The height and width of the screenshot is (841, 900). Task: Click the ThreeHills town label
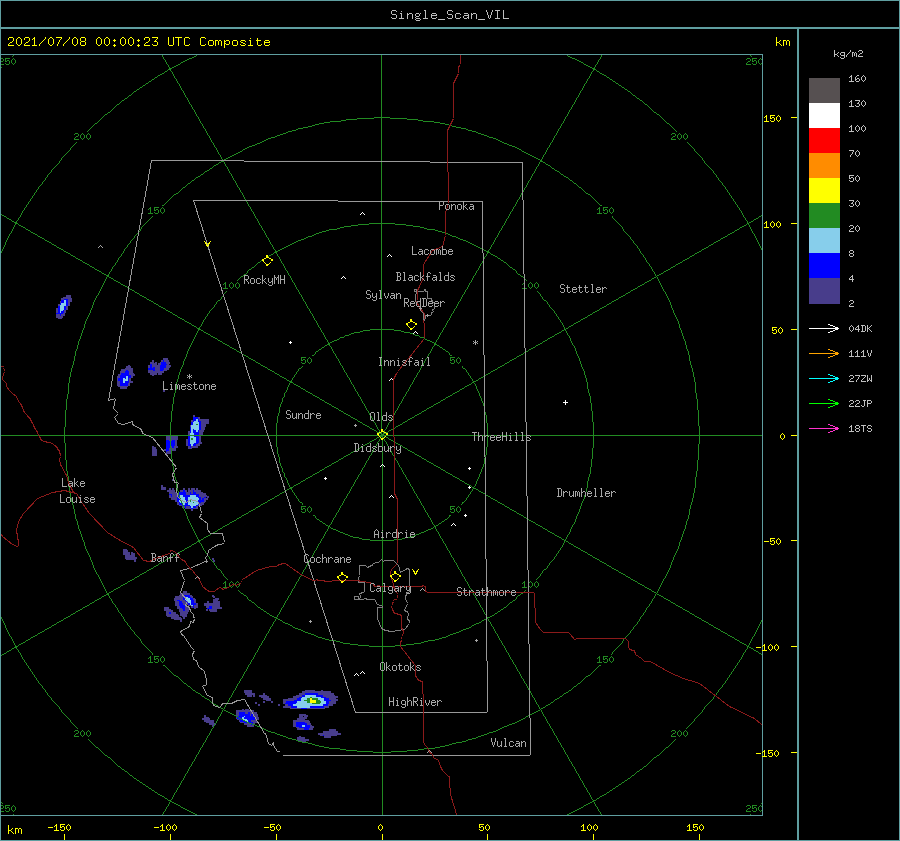tap(501, 437)
